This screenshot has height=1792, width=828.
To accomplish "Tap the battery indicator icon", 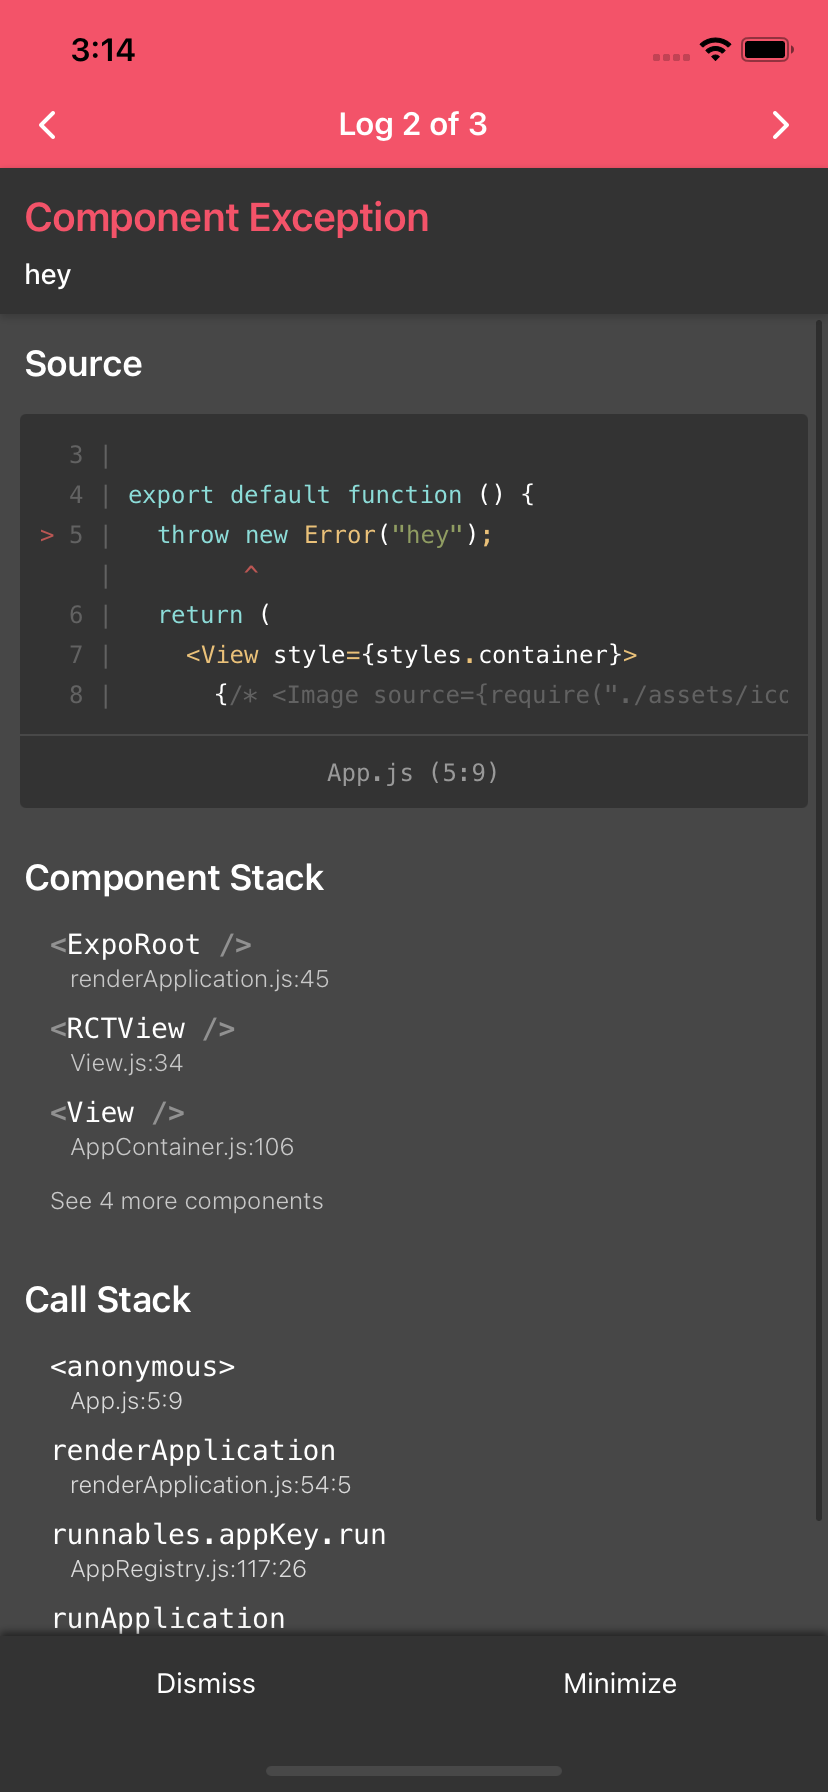I will [x=767, y=49].
